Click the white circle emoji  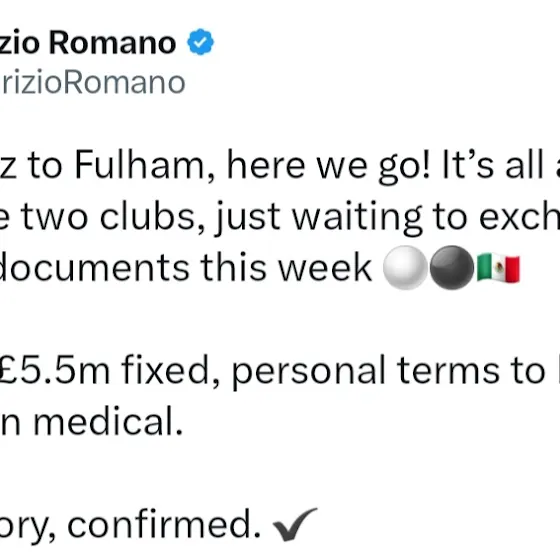tap(405, 268)
